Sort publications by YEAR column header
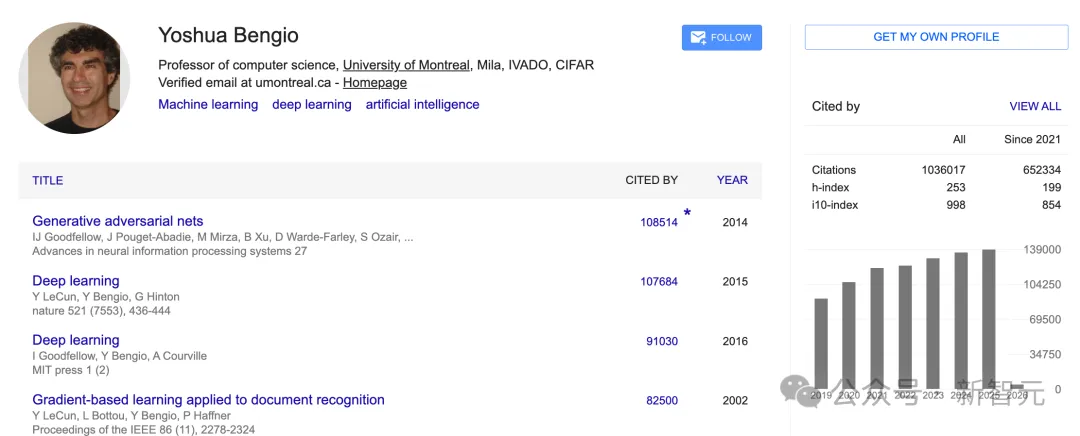 coord(732,180)
